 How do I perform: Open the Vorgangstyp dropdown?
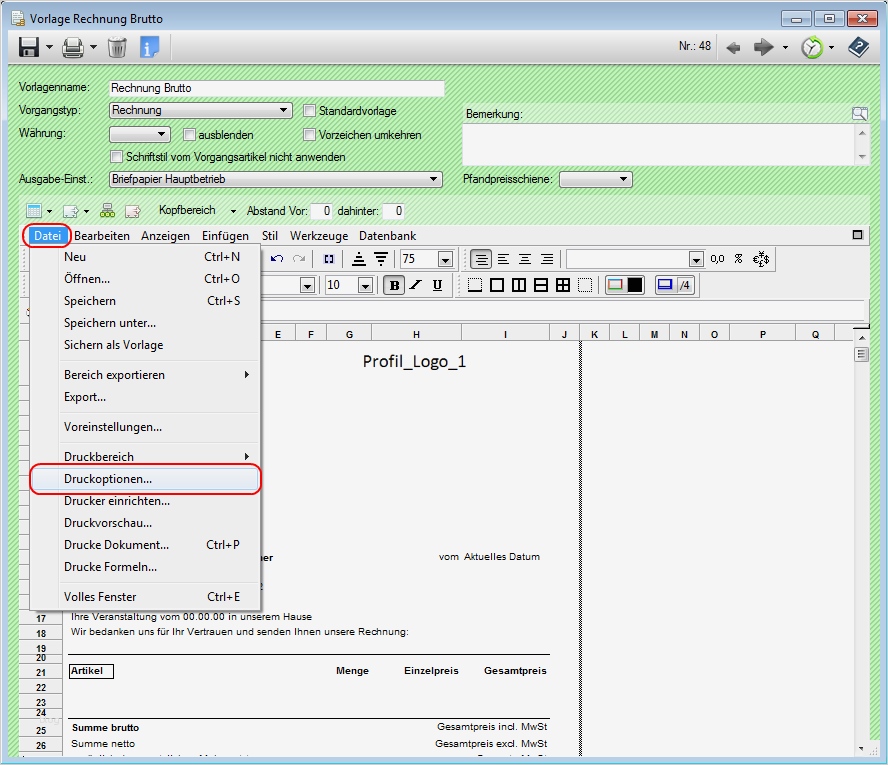click(284, 111)
